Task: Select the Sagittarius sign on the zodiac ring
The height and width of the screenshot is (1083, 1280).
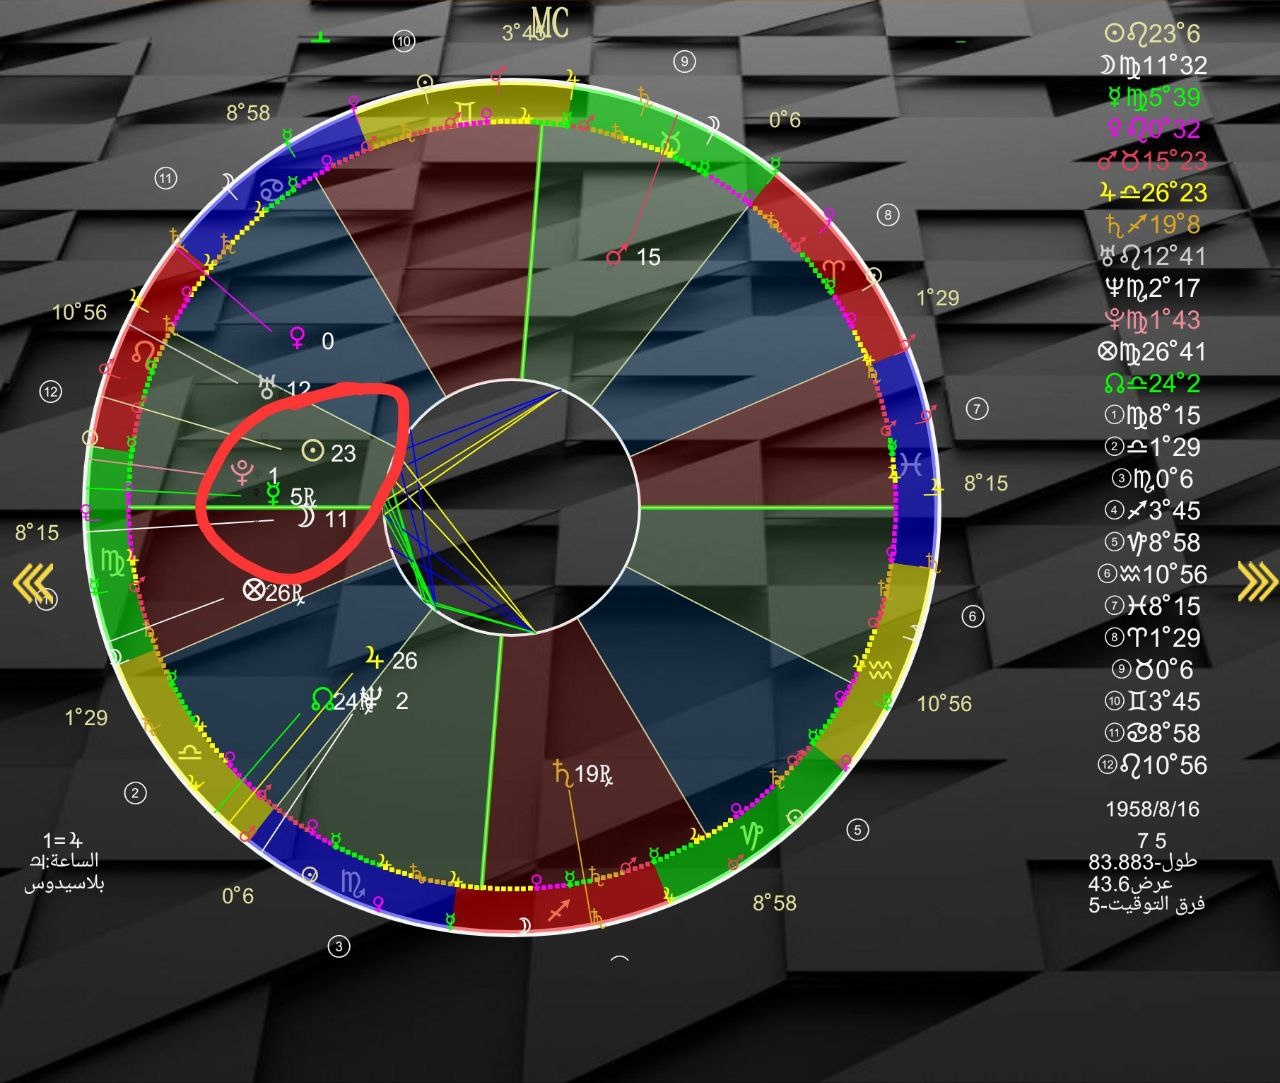Action: [556, 910]
